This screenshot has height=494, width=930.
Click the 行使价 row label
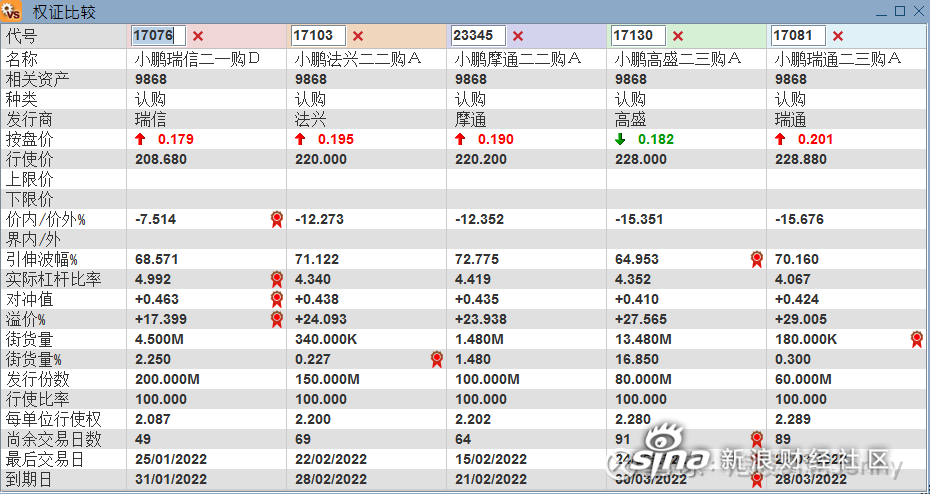(x=29, y=160)
